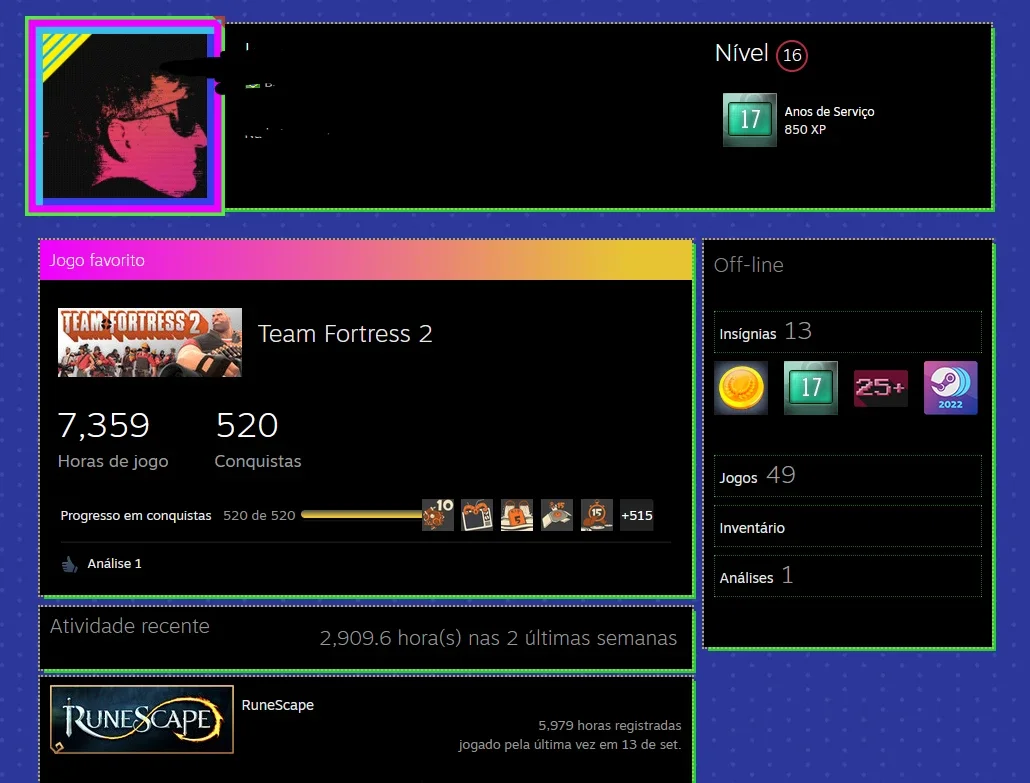Image resolution: width=1030 pixels, height=783 pixels.
Task: Click the first achievement icon with number 10
Action: 438,515
